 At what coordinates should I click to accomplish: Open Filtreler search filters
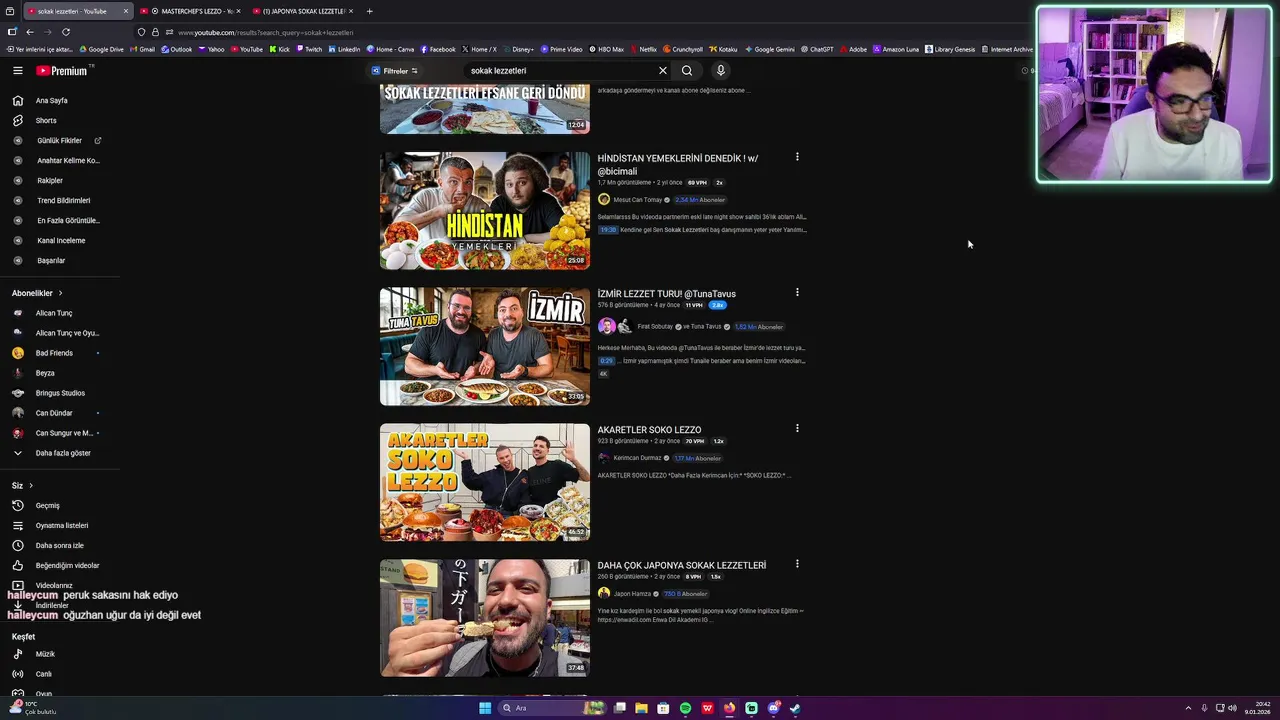[394, 71]
